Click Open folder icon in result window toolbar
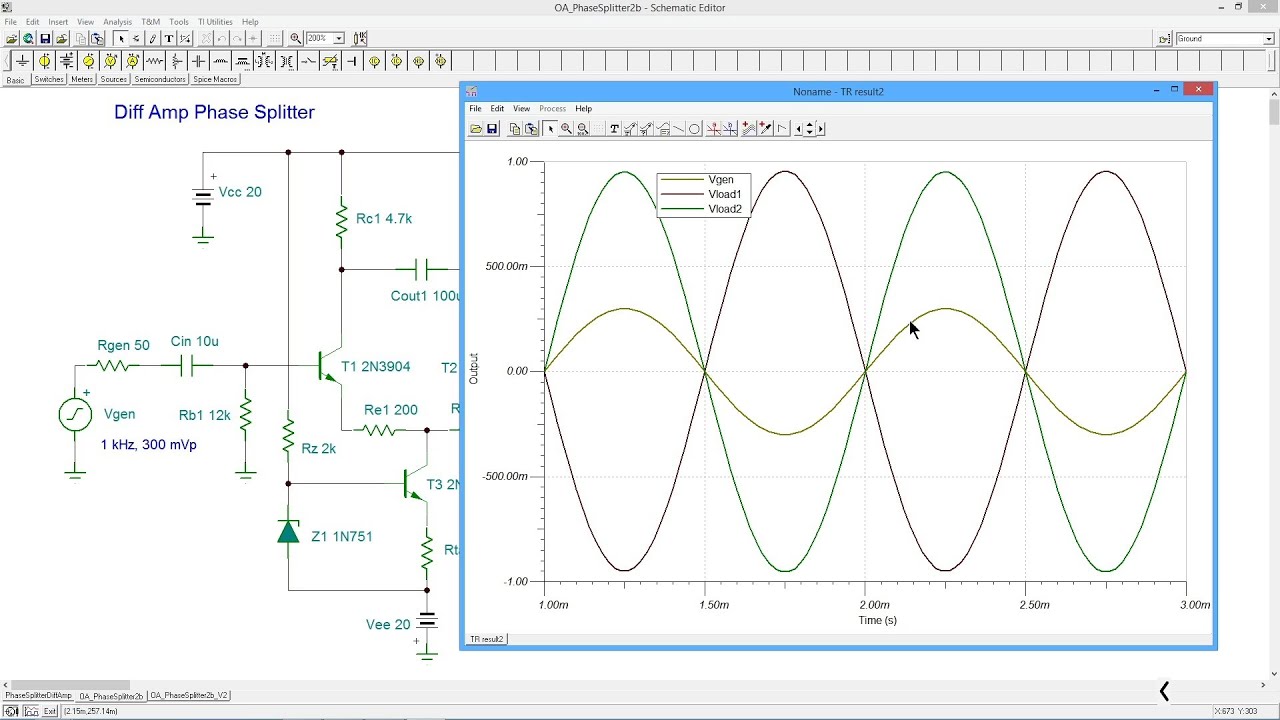This screenshot has height=720, width=1280. [x=475, y=128]
